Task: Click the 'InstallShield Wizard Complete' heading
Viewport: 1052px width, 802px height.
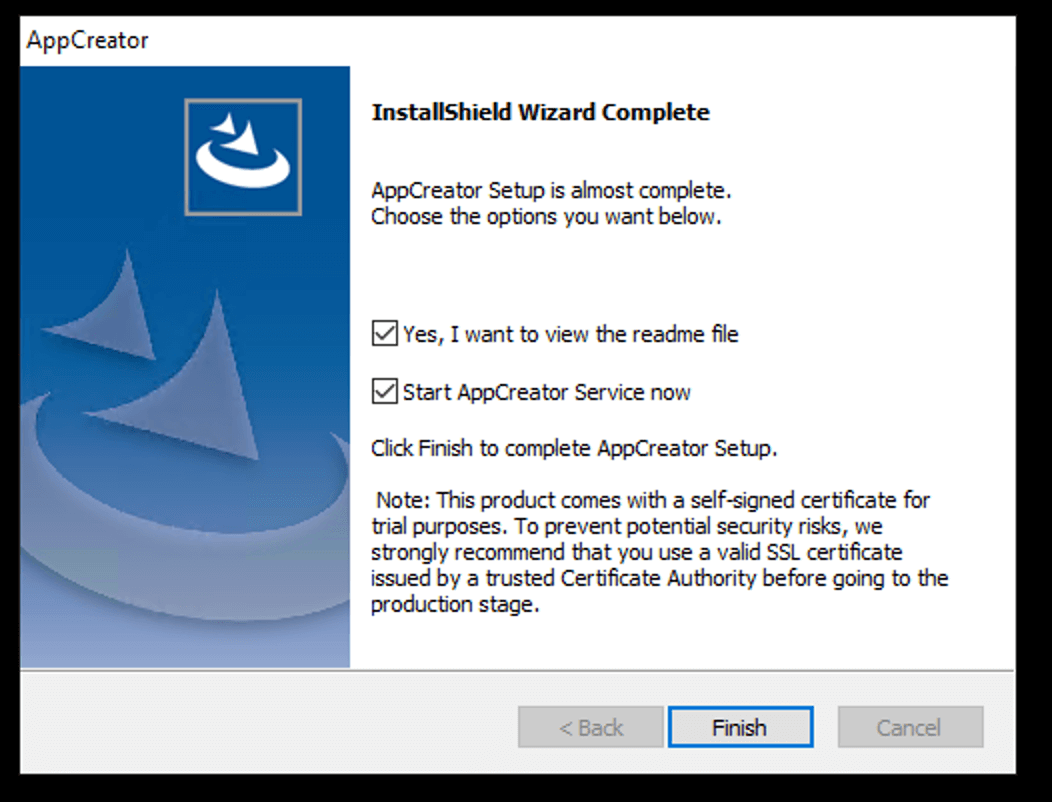Action: click(540, 112)
